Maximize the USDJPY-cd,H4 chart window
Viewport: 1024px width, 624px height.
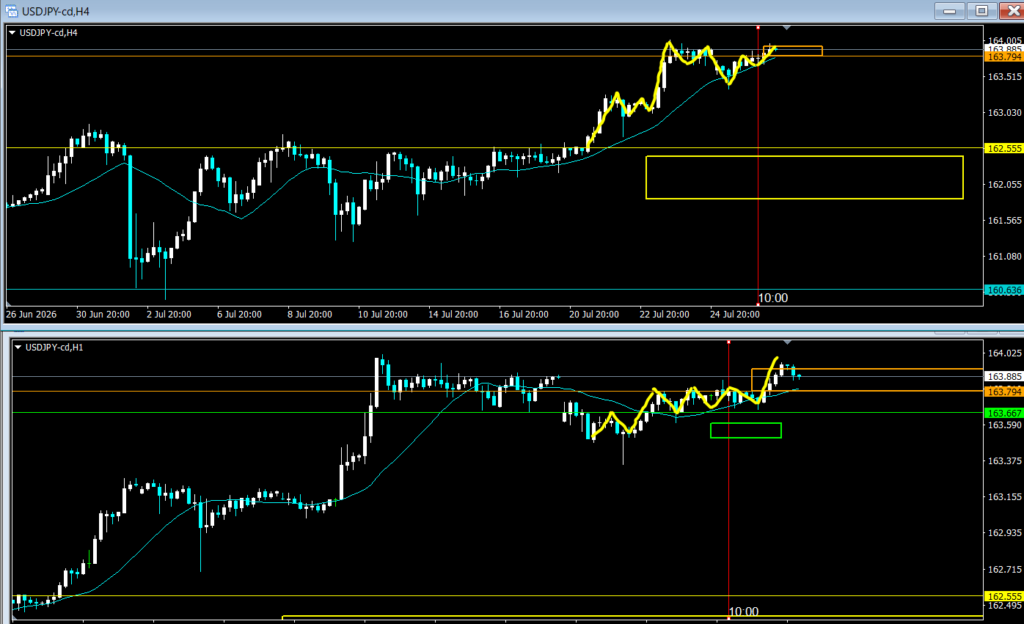pos(982,10)
